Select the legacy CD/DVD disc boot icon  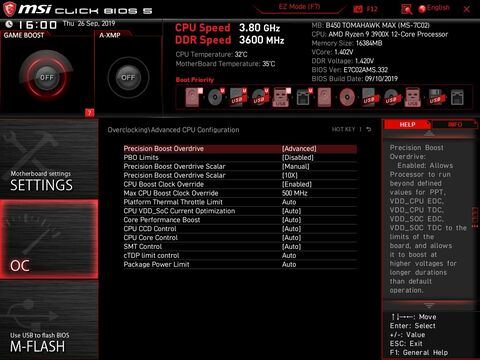tap(347, 98)
